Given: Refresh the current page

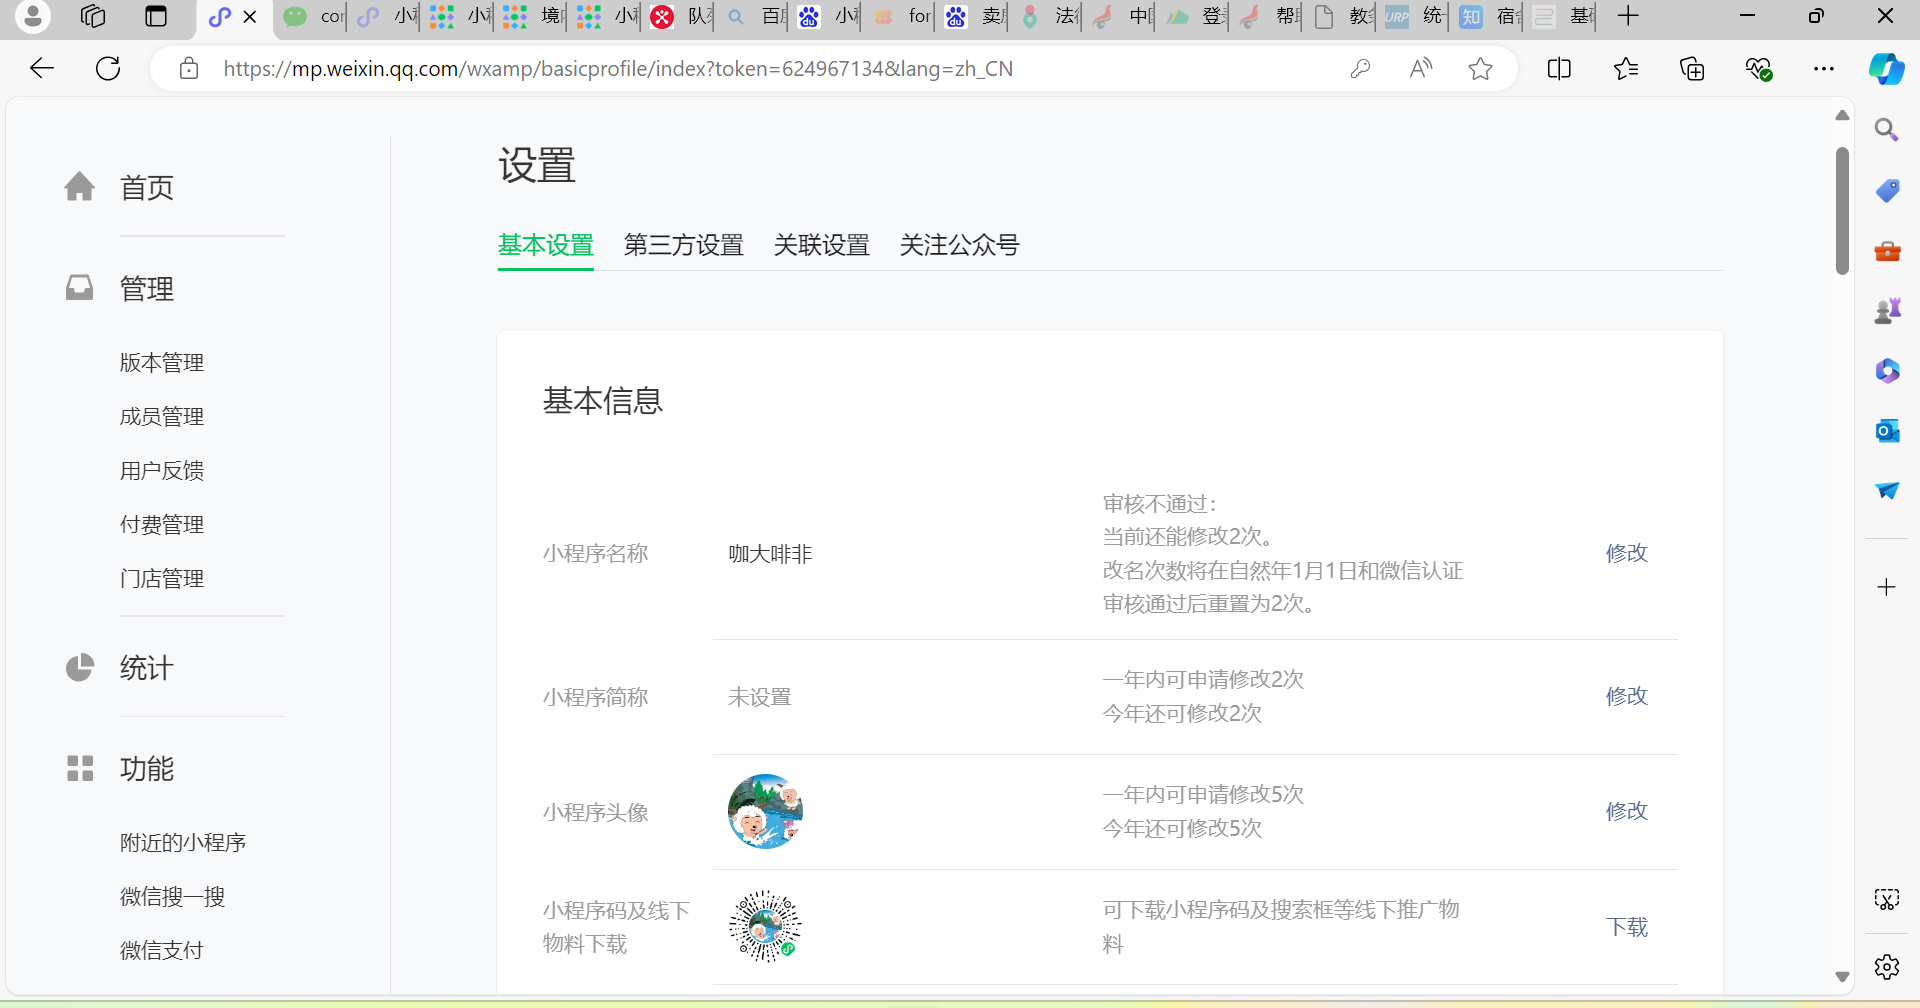Looking at the screenshot, I should (x=108, y=68).
